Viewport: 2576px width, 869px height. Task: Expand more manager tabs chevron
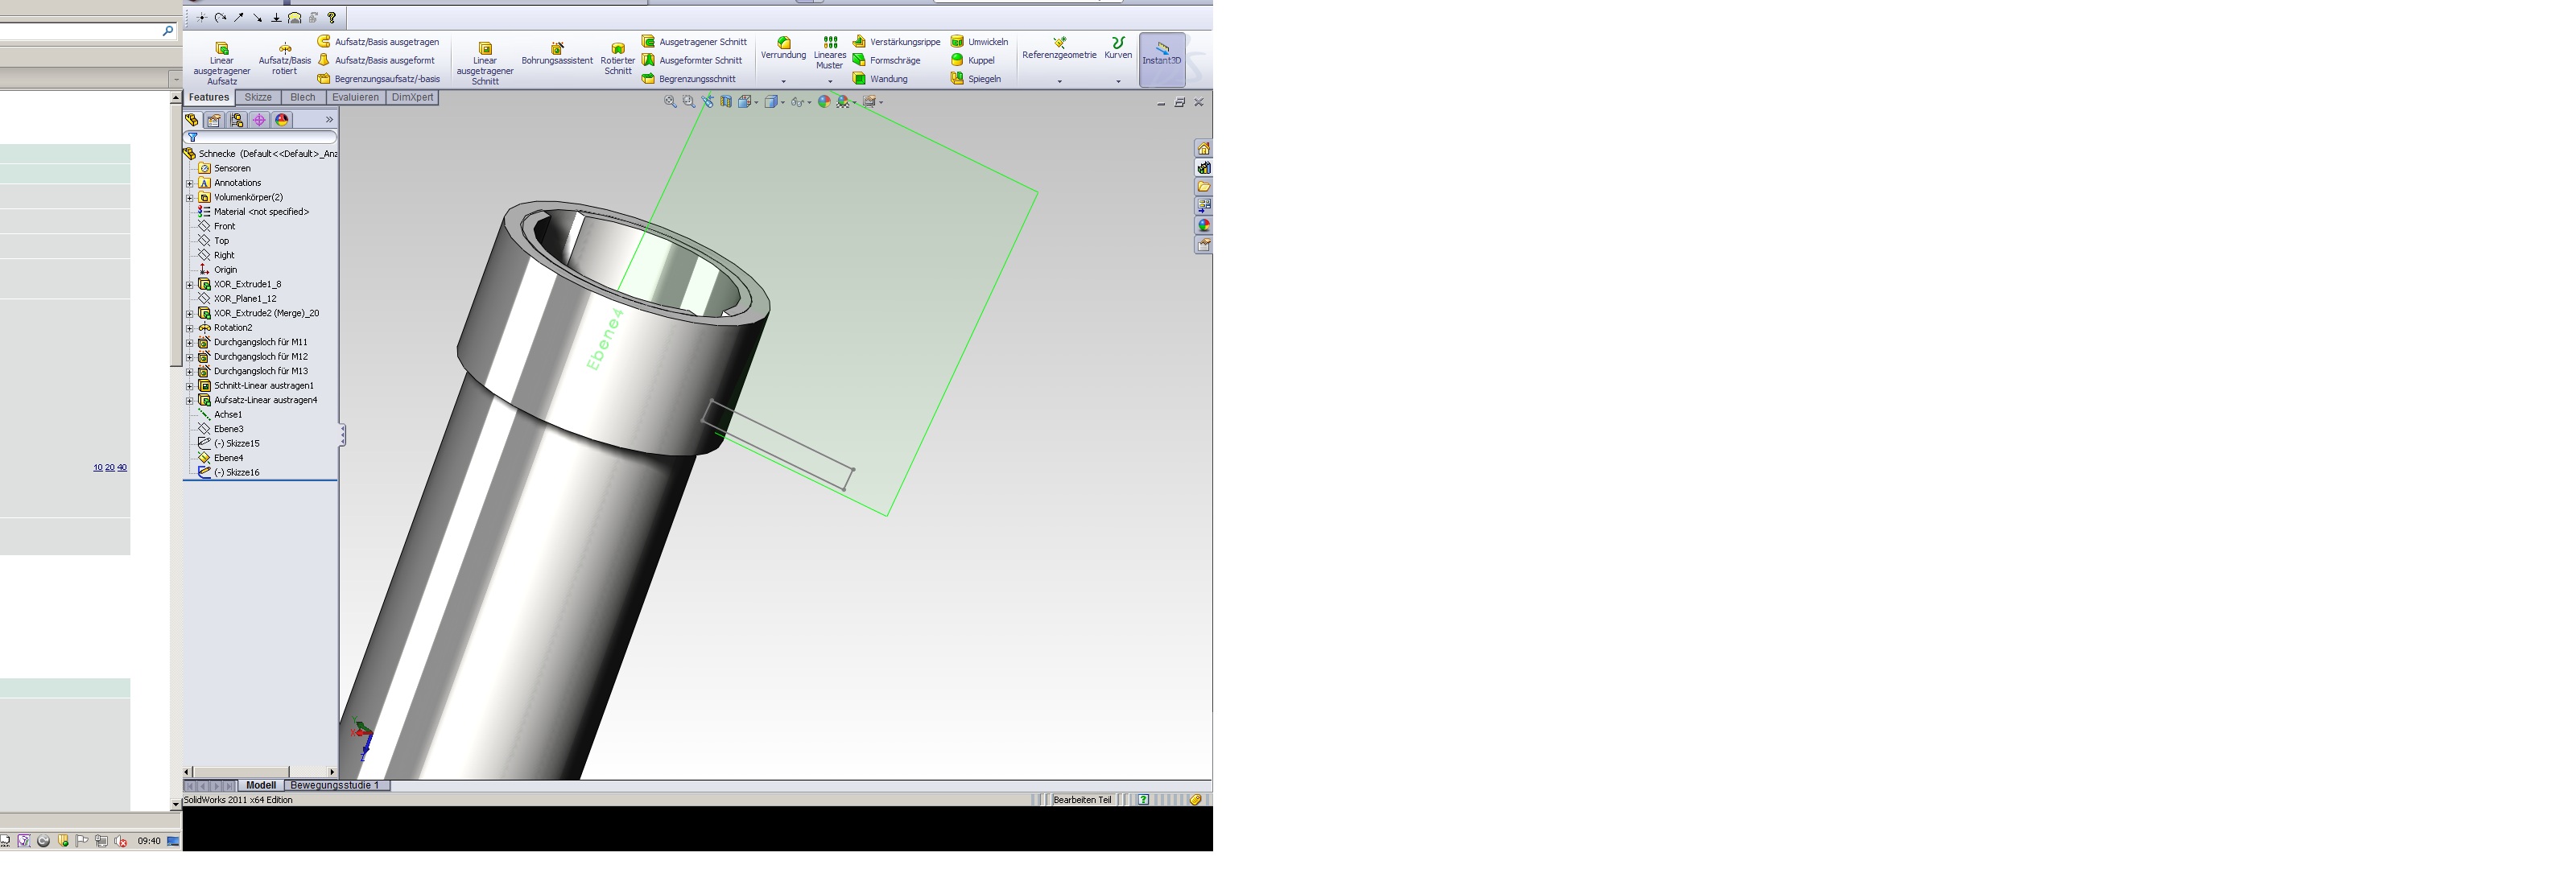point(329,120)
